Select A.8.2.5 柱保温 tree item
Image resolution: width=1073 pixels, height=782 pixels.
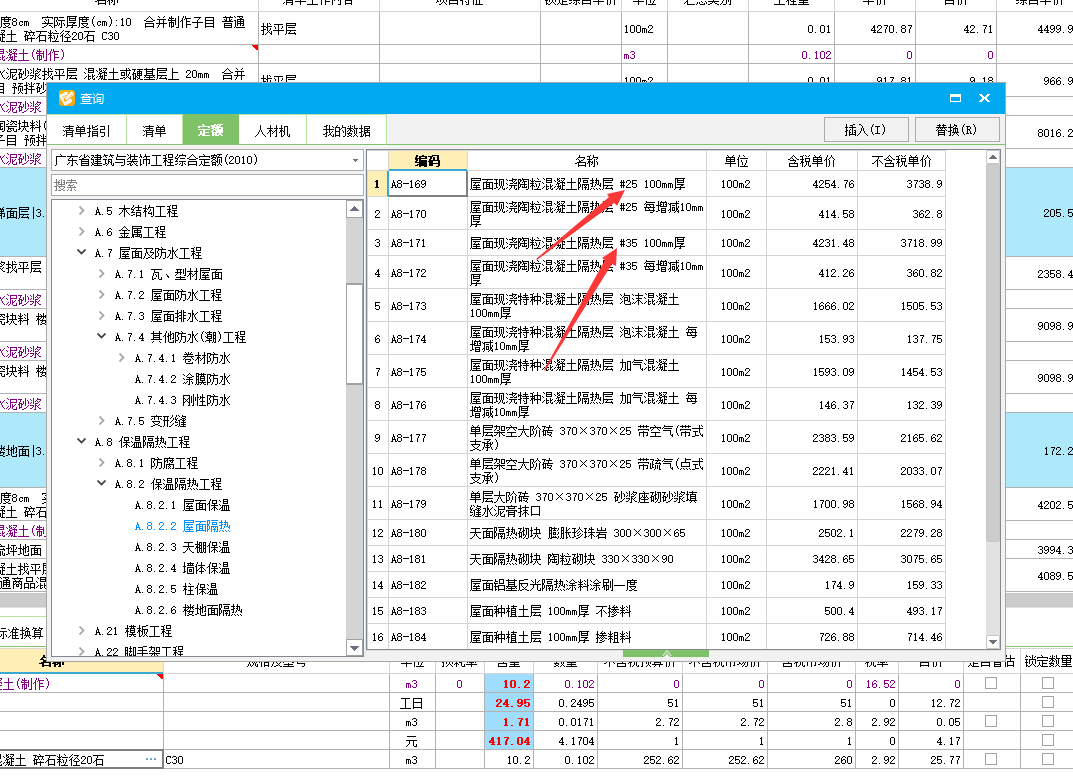coord(177,589)
